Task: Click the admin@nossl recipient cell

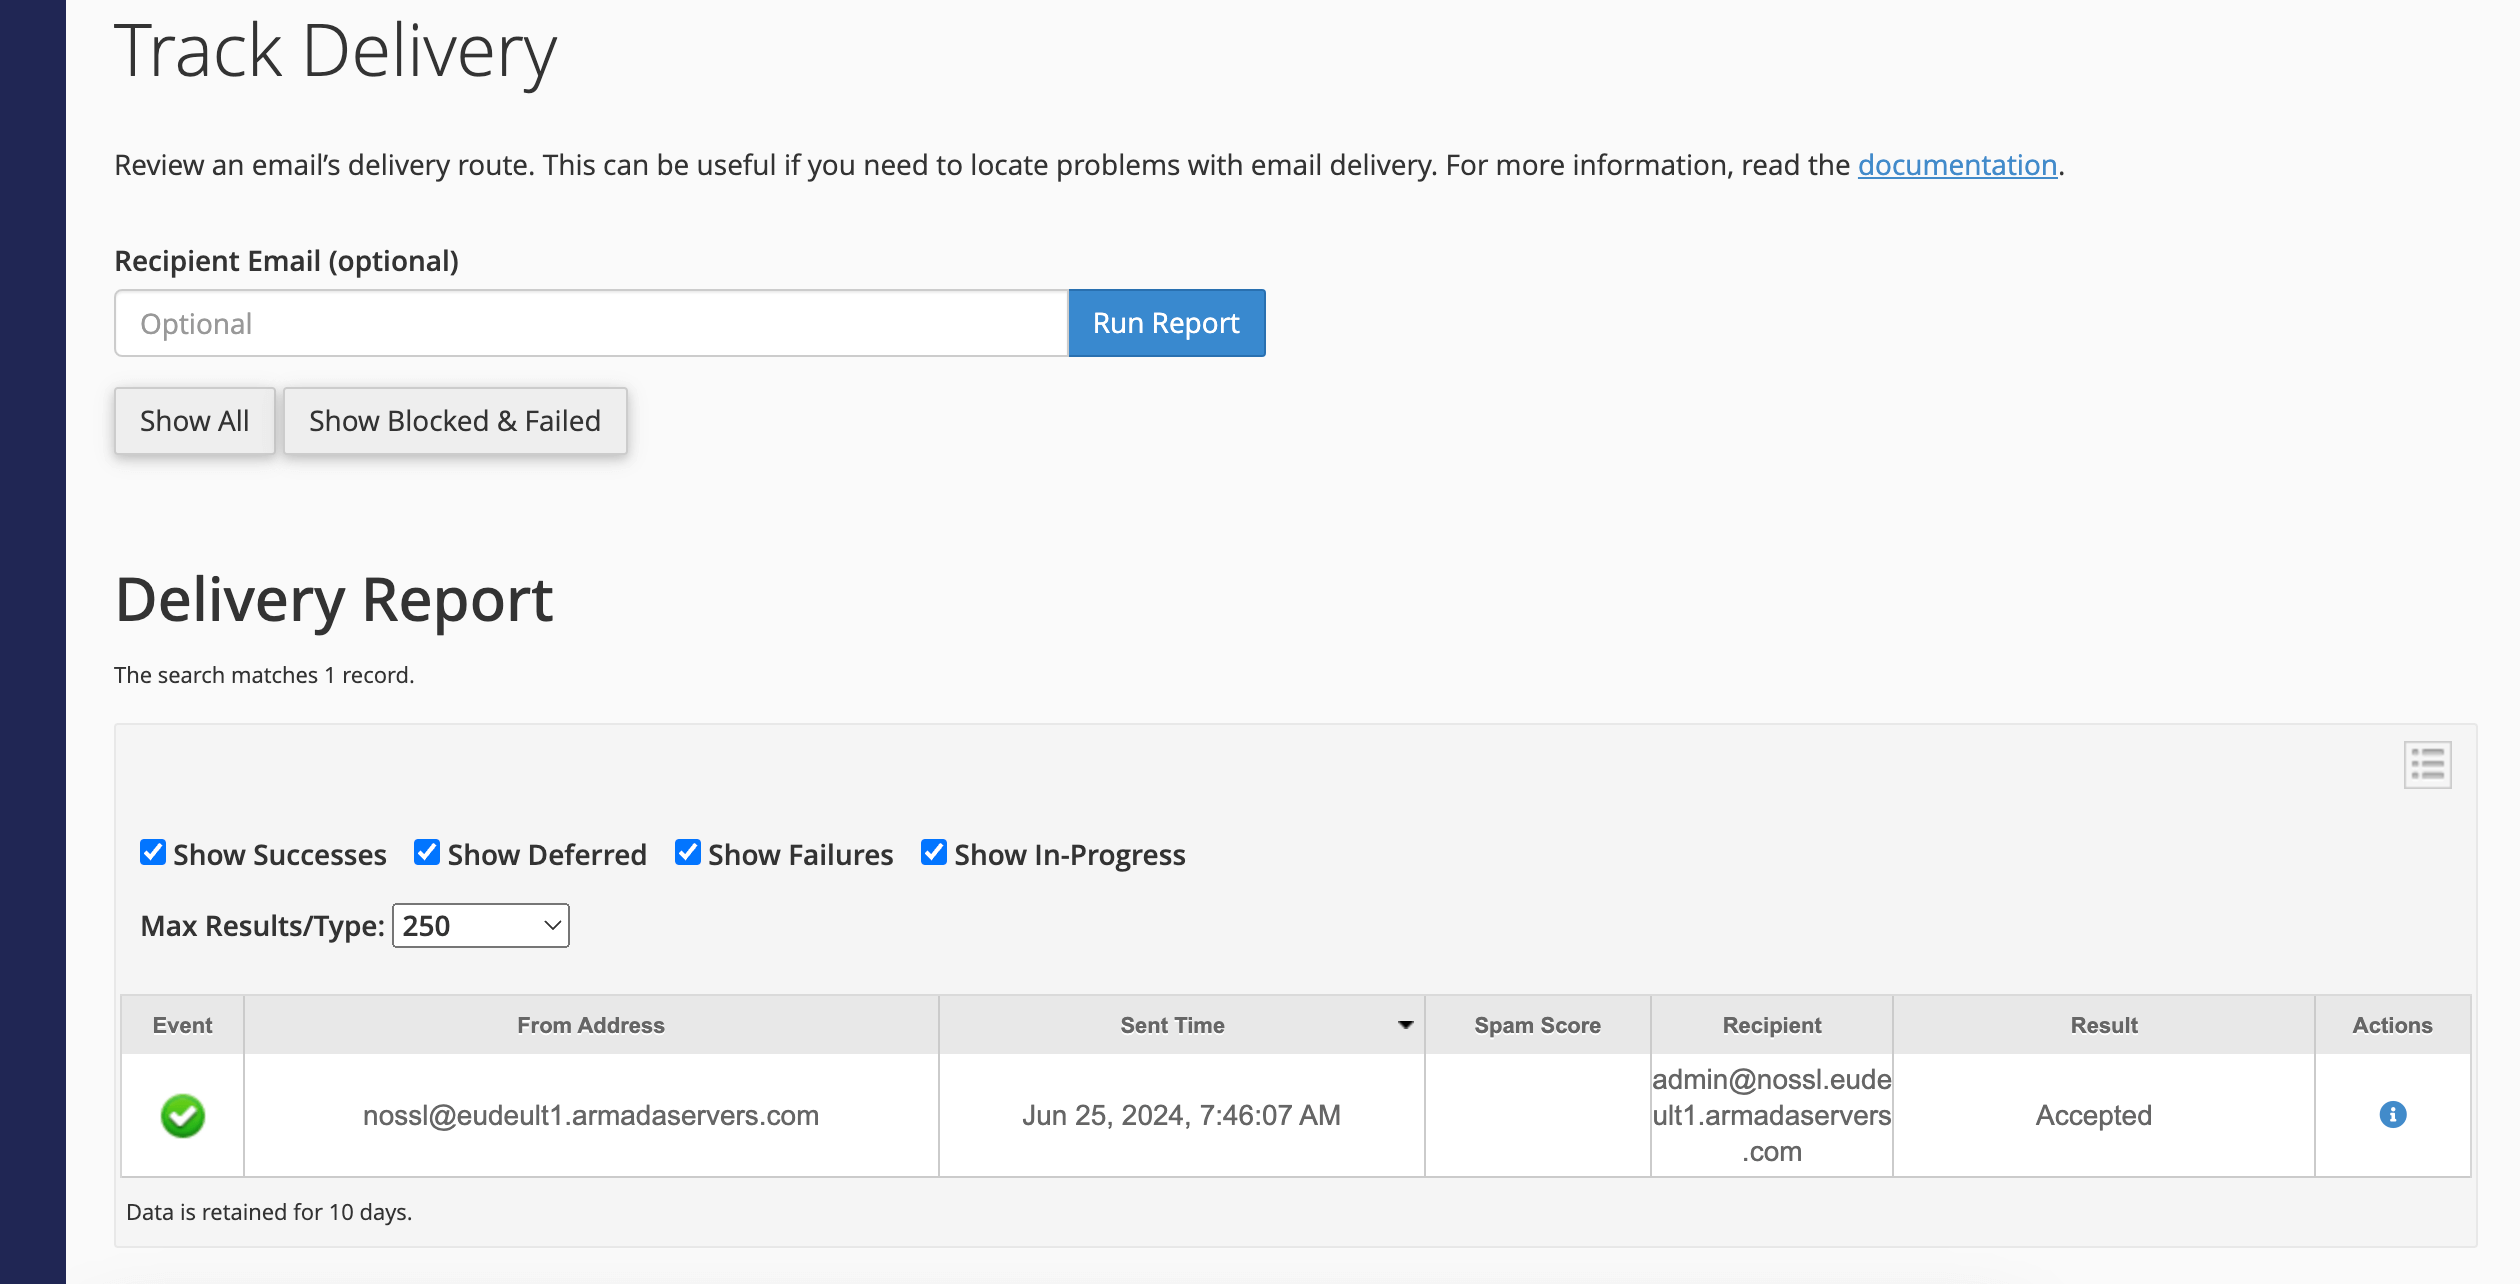Action: click(1771, 1115)
